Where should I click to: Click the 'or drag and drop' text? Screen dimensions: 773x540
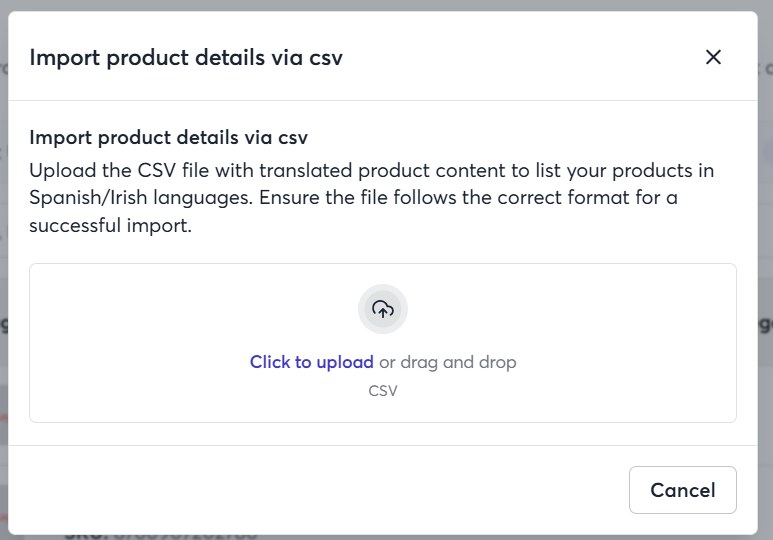[448, 362]
